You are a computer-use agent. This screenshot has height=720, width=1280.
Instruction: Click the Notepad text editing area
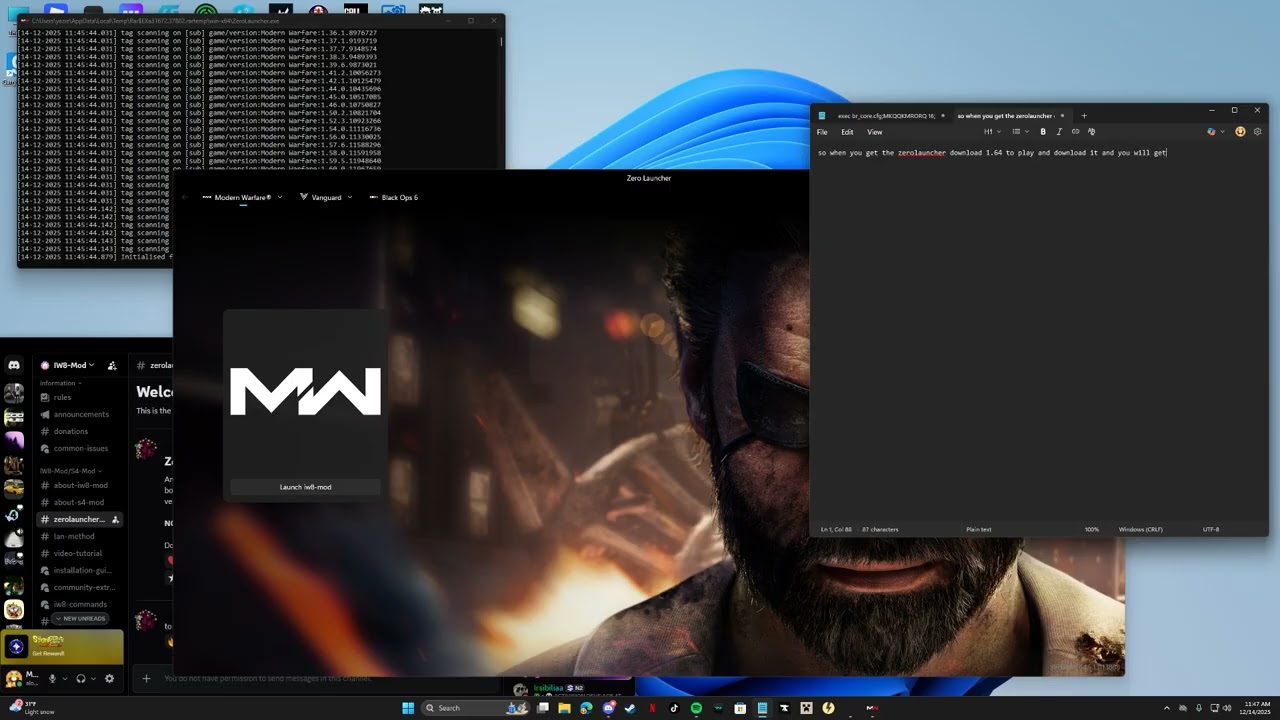coord(1038,335)
